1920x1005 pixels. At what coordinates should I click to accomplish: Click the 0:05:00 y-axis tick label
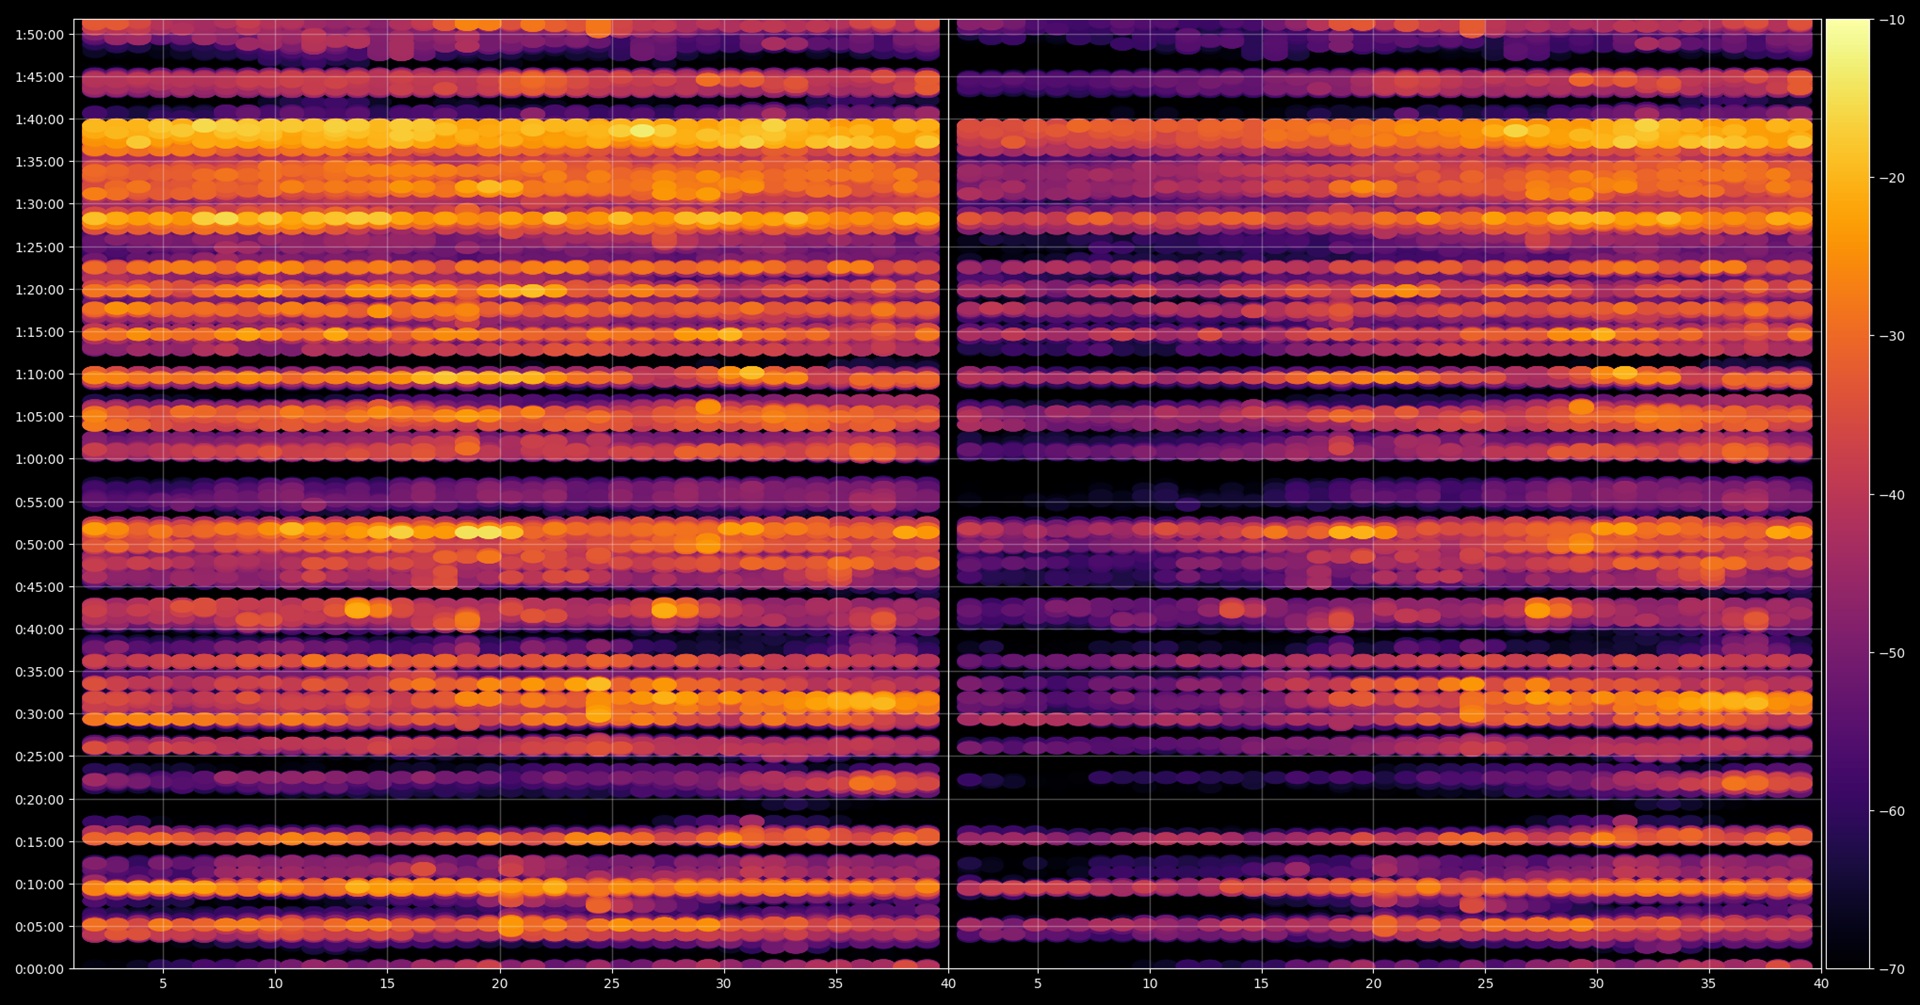(39, 927)
